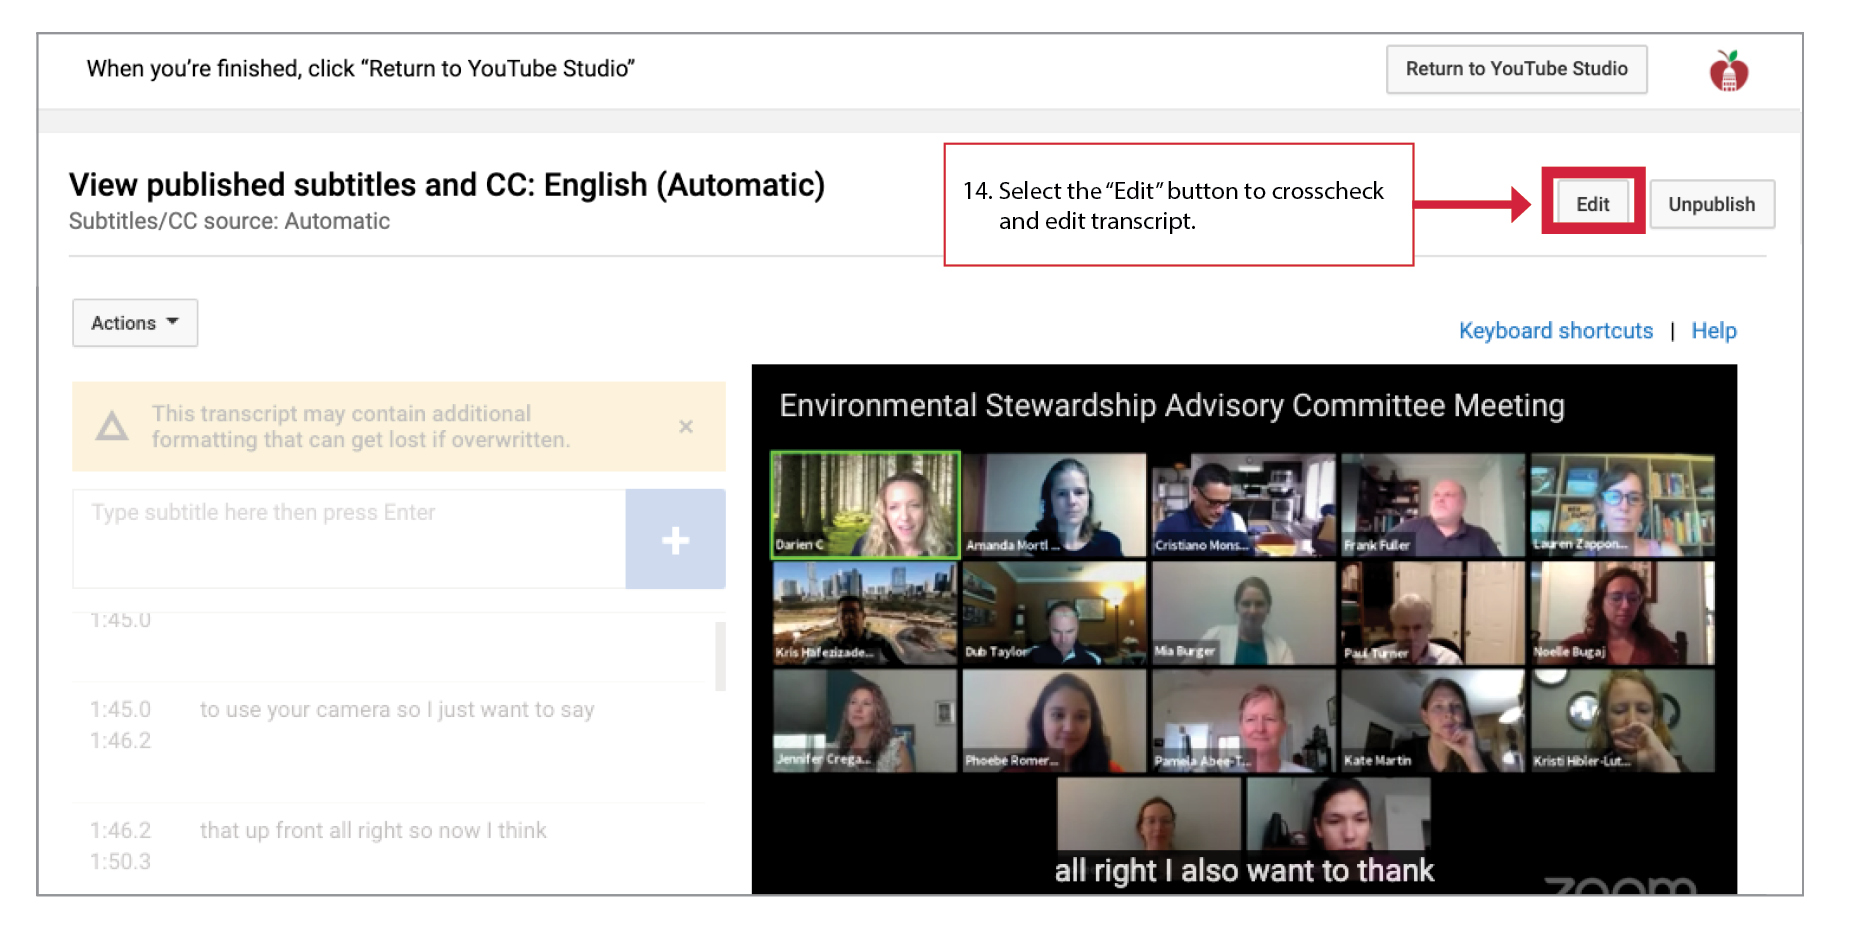This screenshot has width=1875, height=928.
Task: Click the apple account avatar icon
Action: (1728, 71)
